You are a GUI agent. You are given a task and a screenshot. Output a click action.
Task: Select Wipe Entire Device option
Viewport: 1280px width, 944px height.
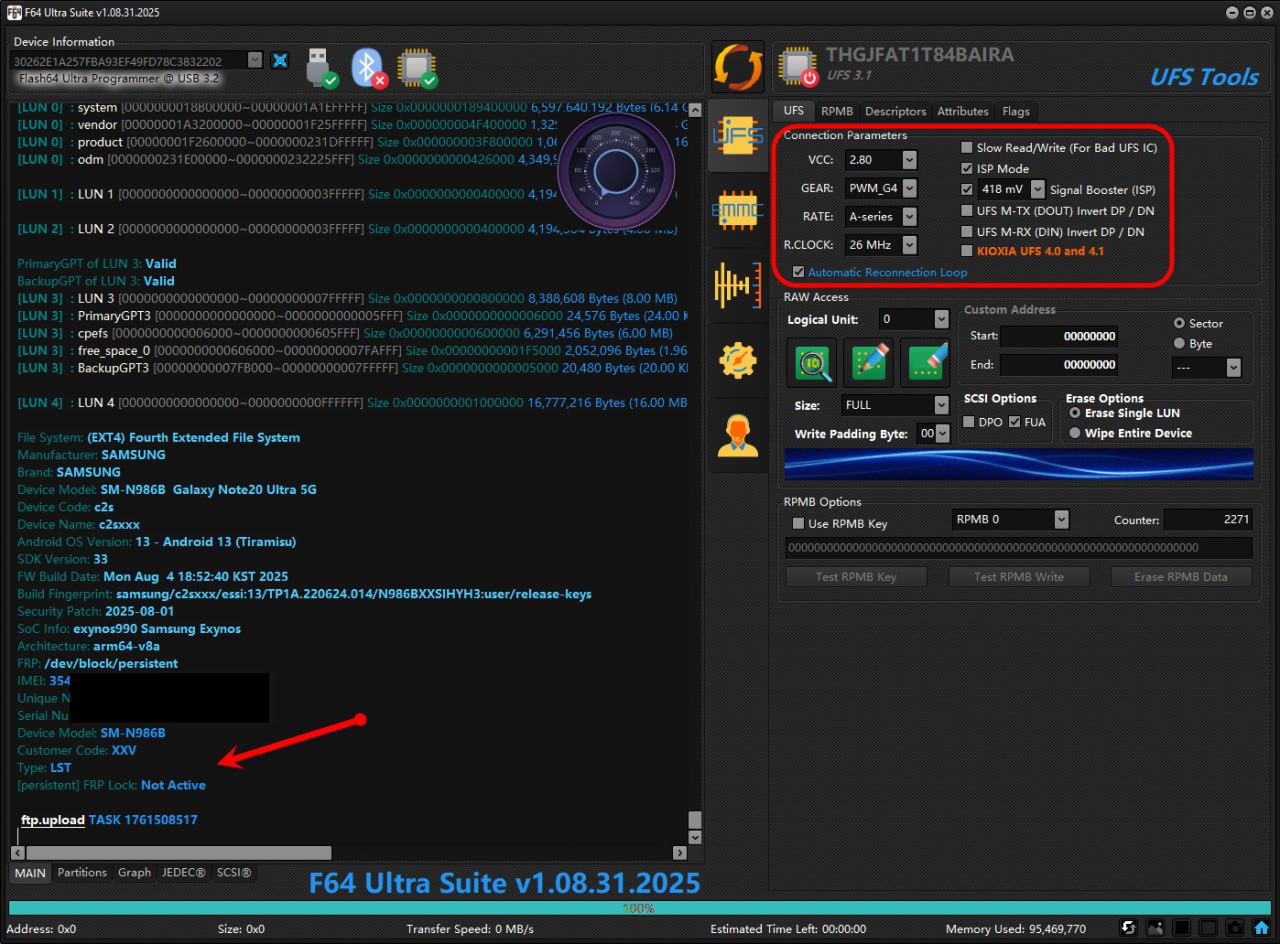coord(1075,434)
